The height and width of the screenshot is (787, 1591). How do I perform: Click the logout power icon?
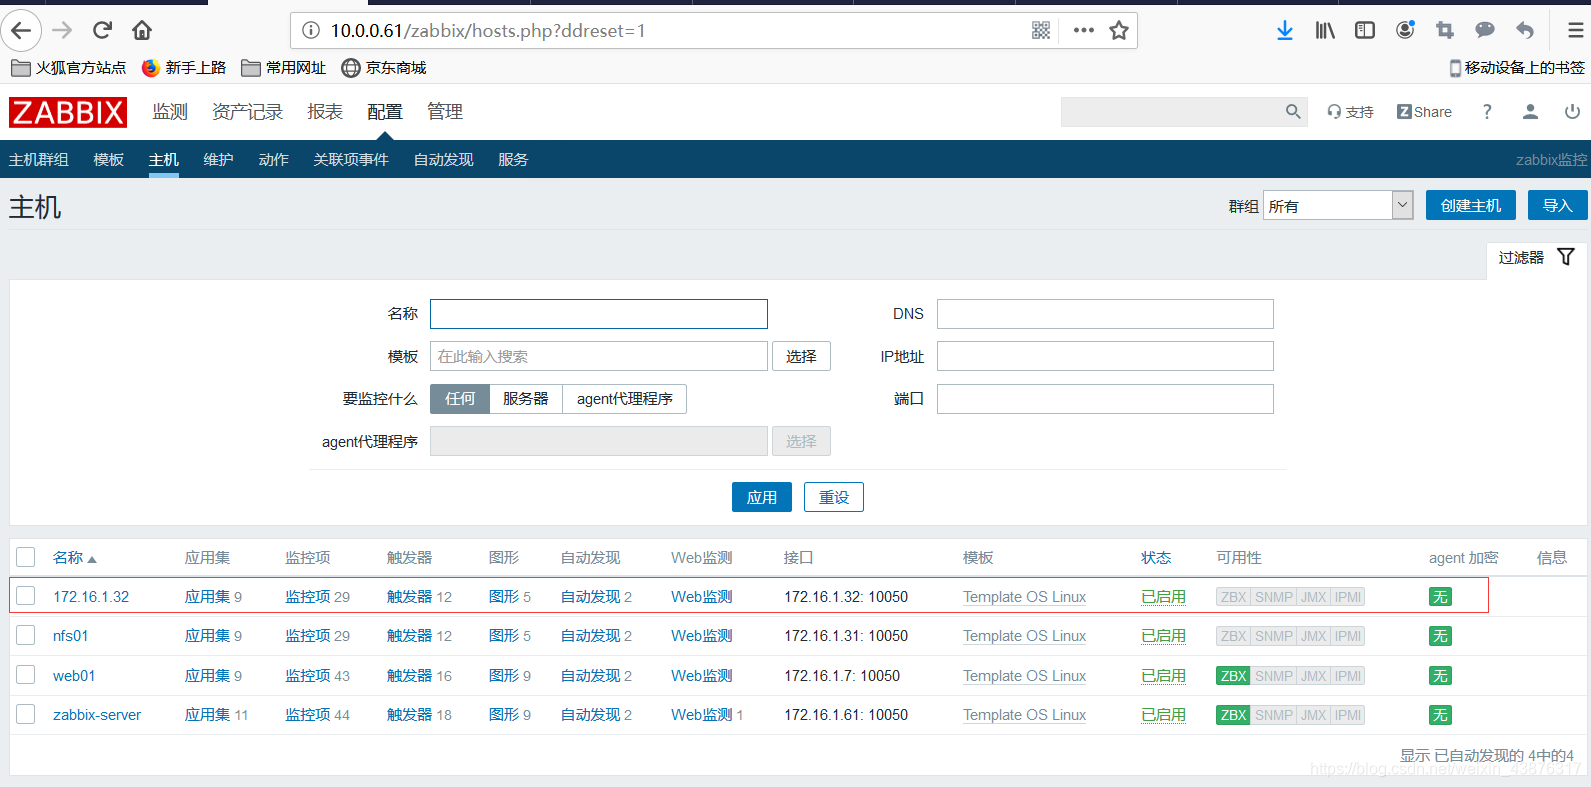click(1572, 112)
